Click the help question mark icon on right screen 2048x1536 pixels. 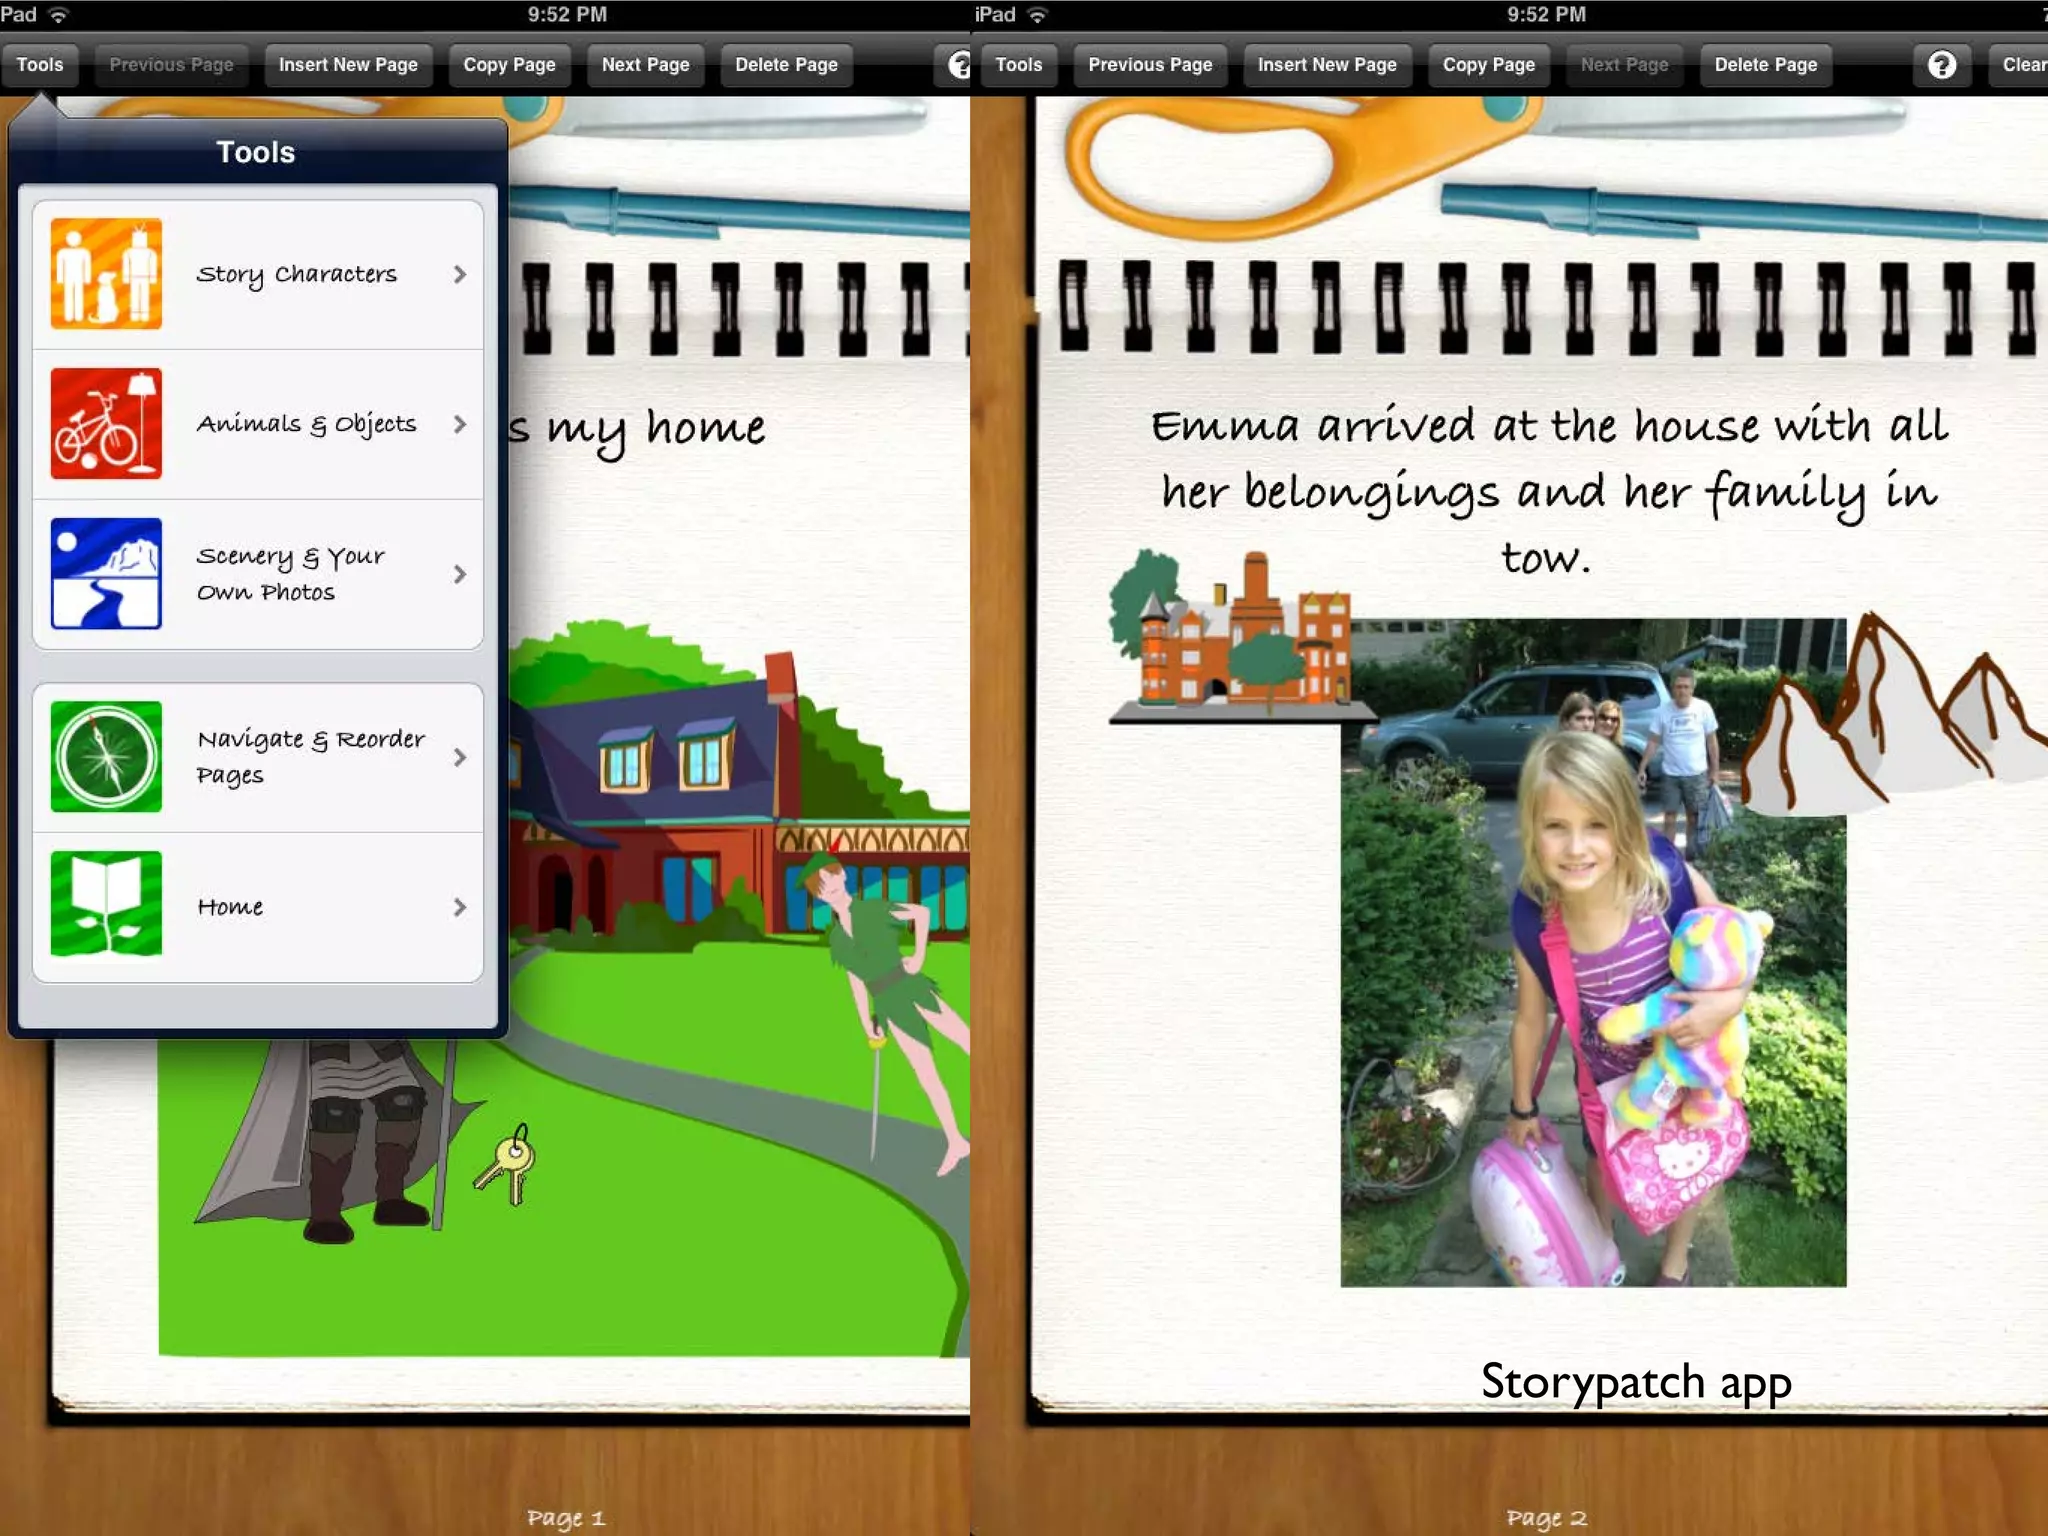pos(1941,65)
